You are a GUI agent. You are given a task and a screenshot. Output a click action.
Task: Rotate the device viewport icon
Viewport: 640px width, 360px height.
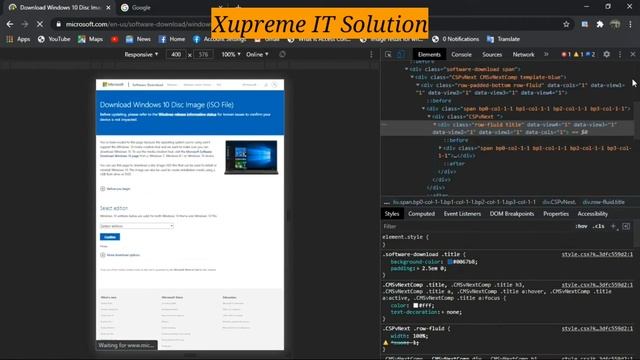282,54
